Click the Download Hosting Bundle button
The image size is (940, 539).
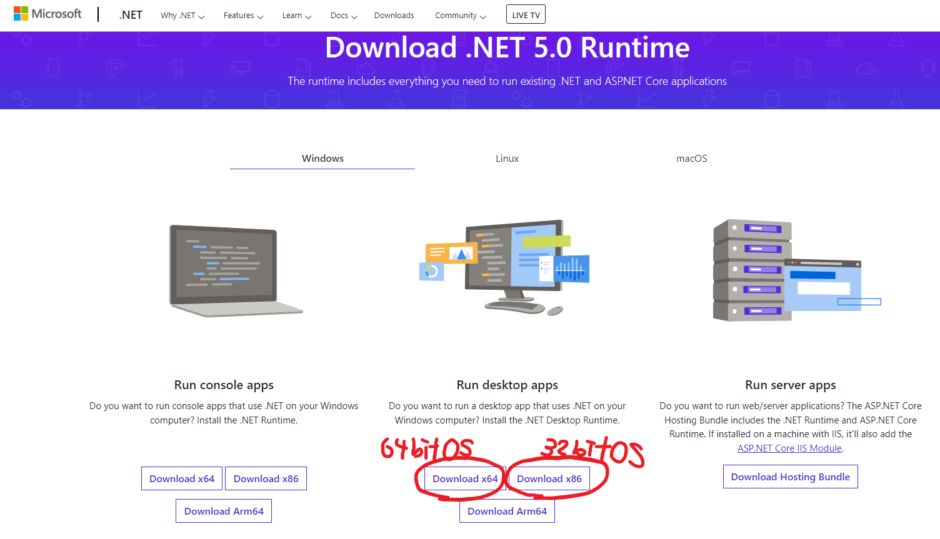point(790,477)
